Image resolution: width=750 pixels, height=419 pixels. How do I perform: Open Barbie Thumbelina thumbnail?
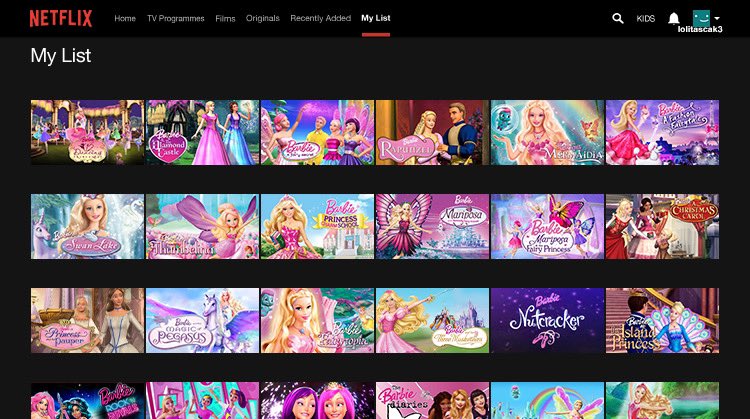(202, 226)
